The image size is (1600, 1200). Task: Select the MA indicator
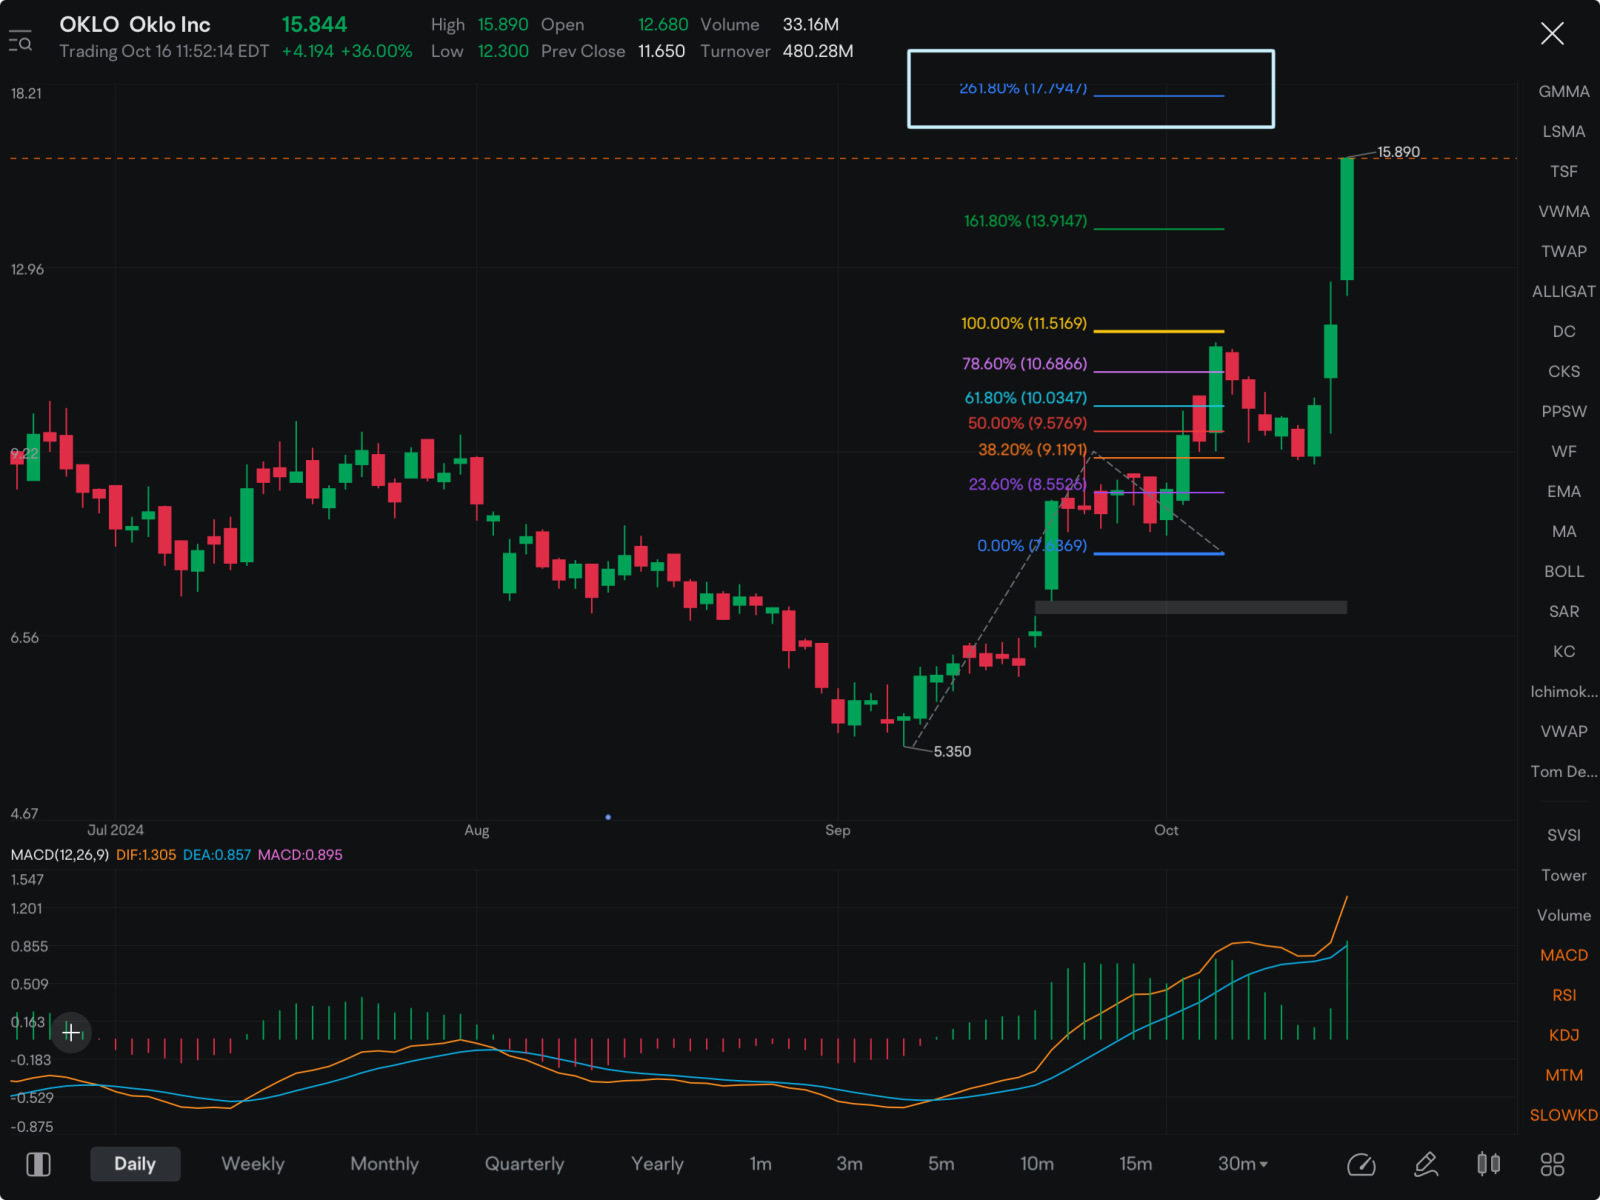tap(1564, 531)
